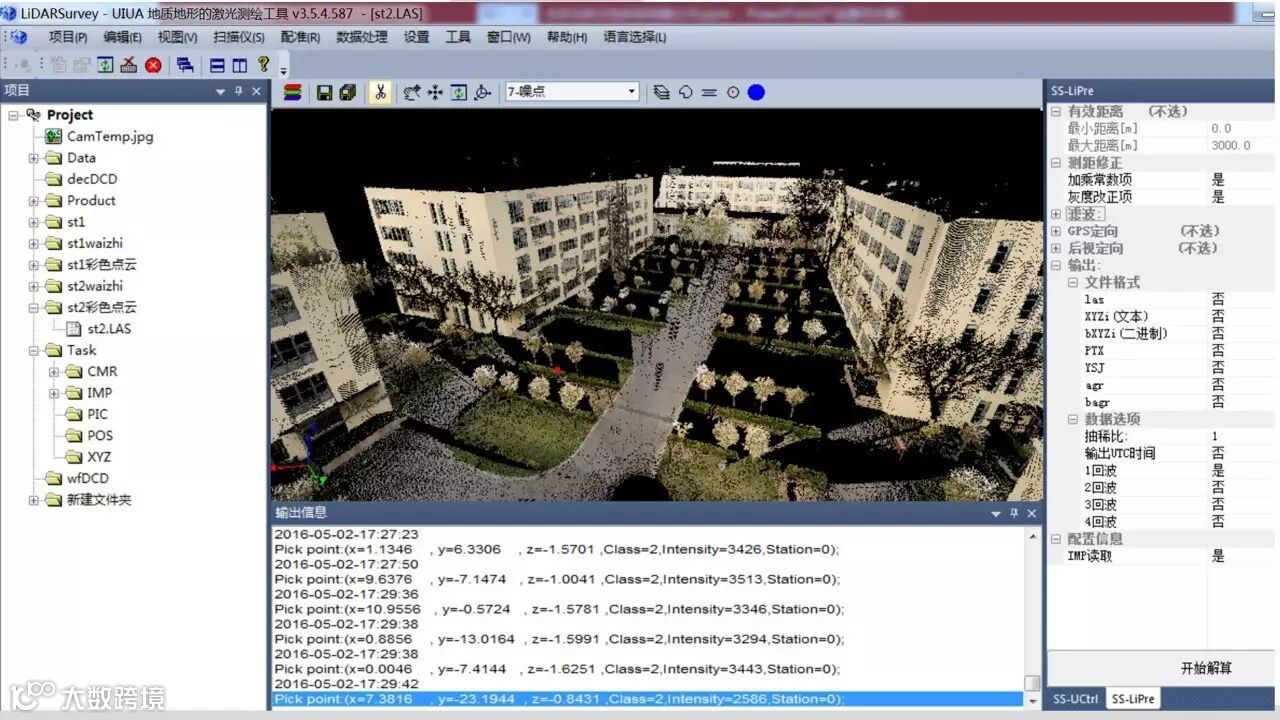This screenshot has width=1280, height=720.
Task: Toggle the 加乘常数项 setting value
Action: [x=1242, y=180]
